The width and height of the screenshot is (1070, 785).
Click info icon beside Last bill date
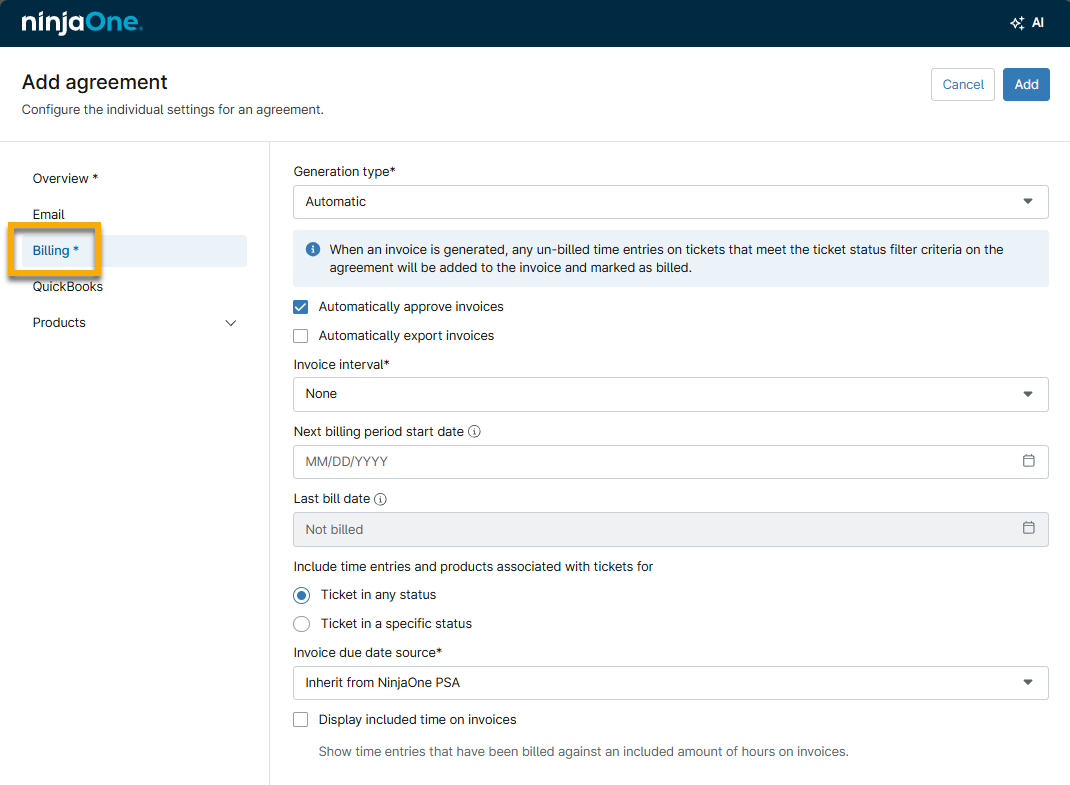pyautogui.click(x=380, y=499)
